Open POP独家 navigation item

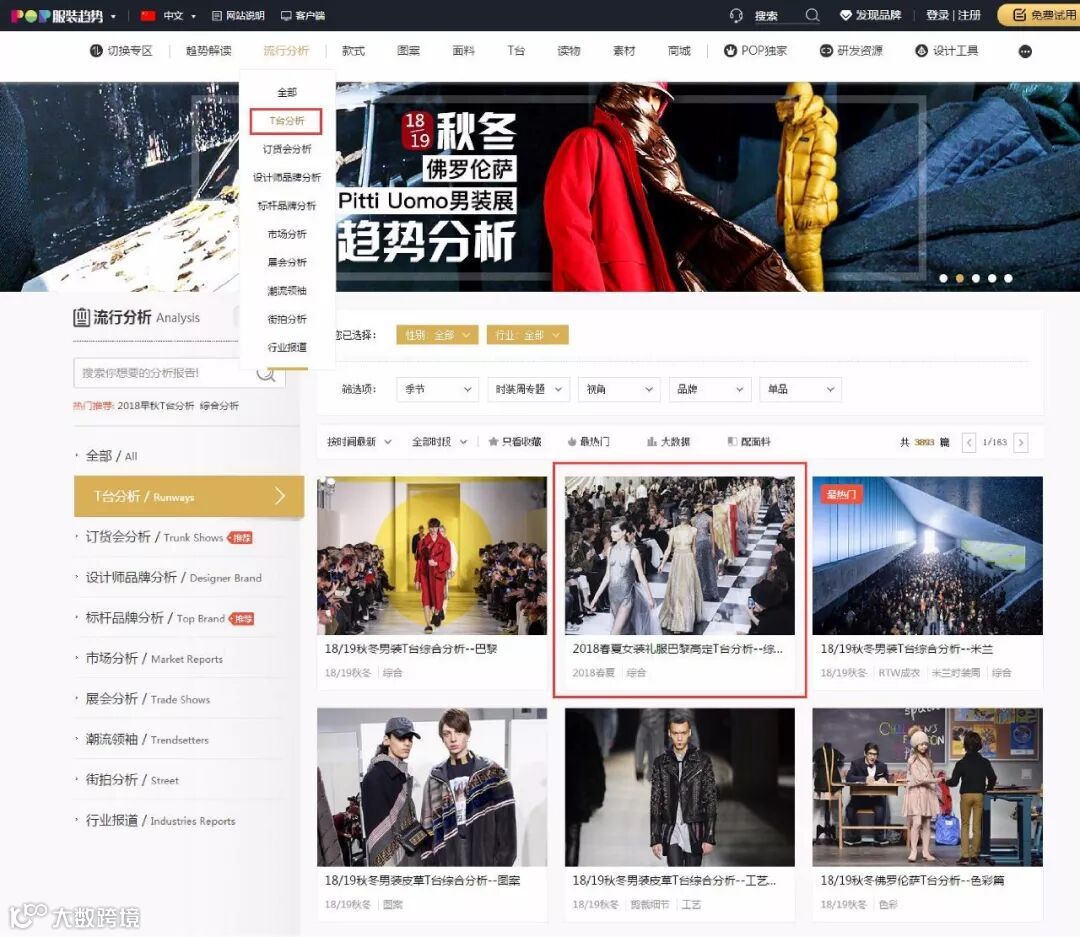(755, 51)
